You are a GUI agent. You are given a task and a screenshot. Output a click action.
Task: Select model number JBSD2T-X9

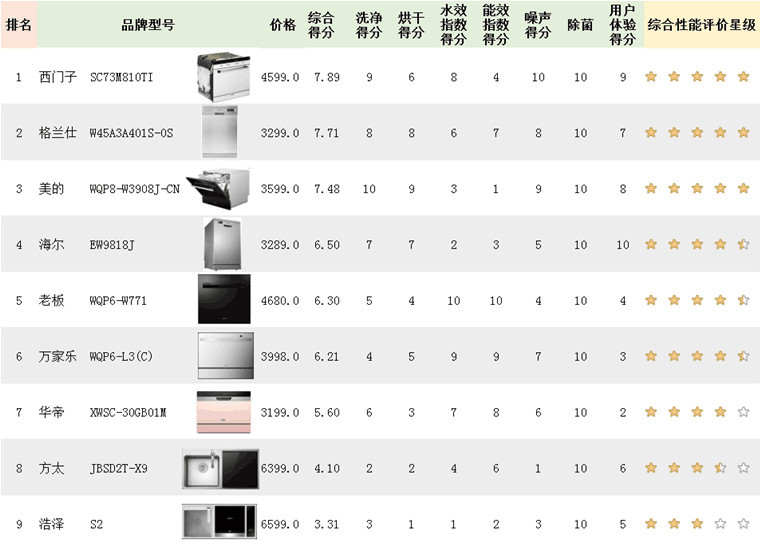pyautogui.click(x=118, y=469)
